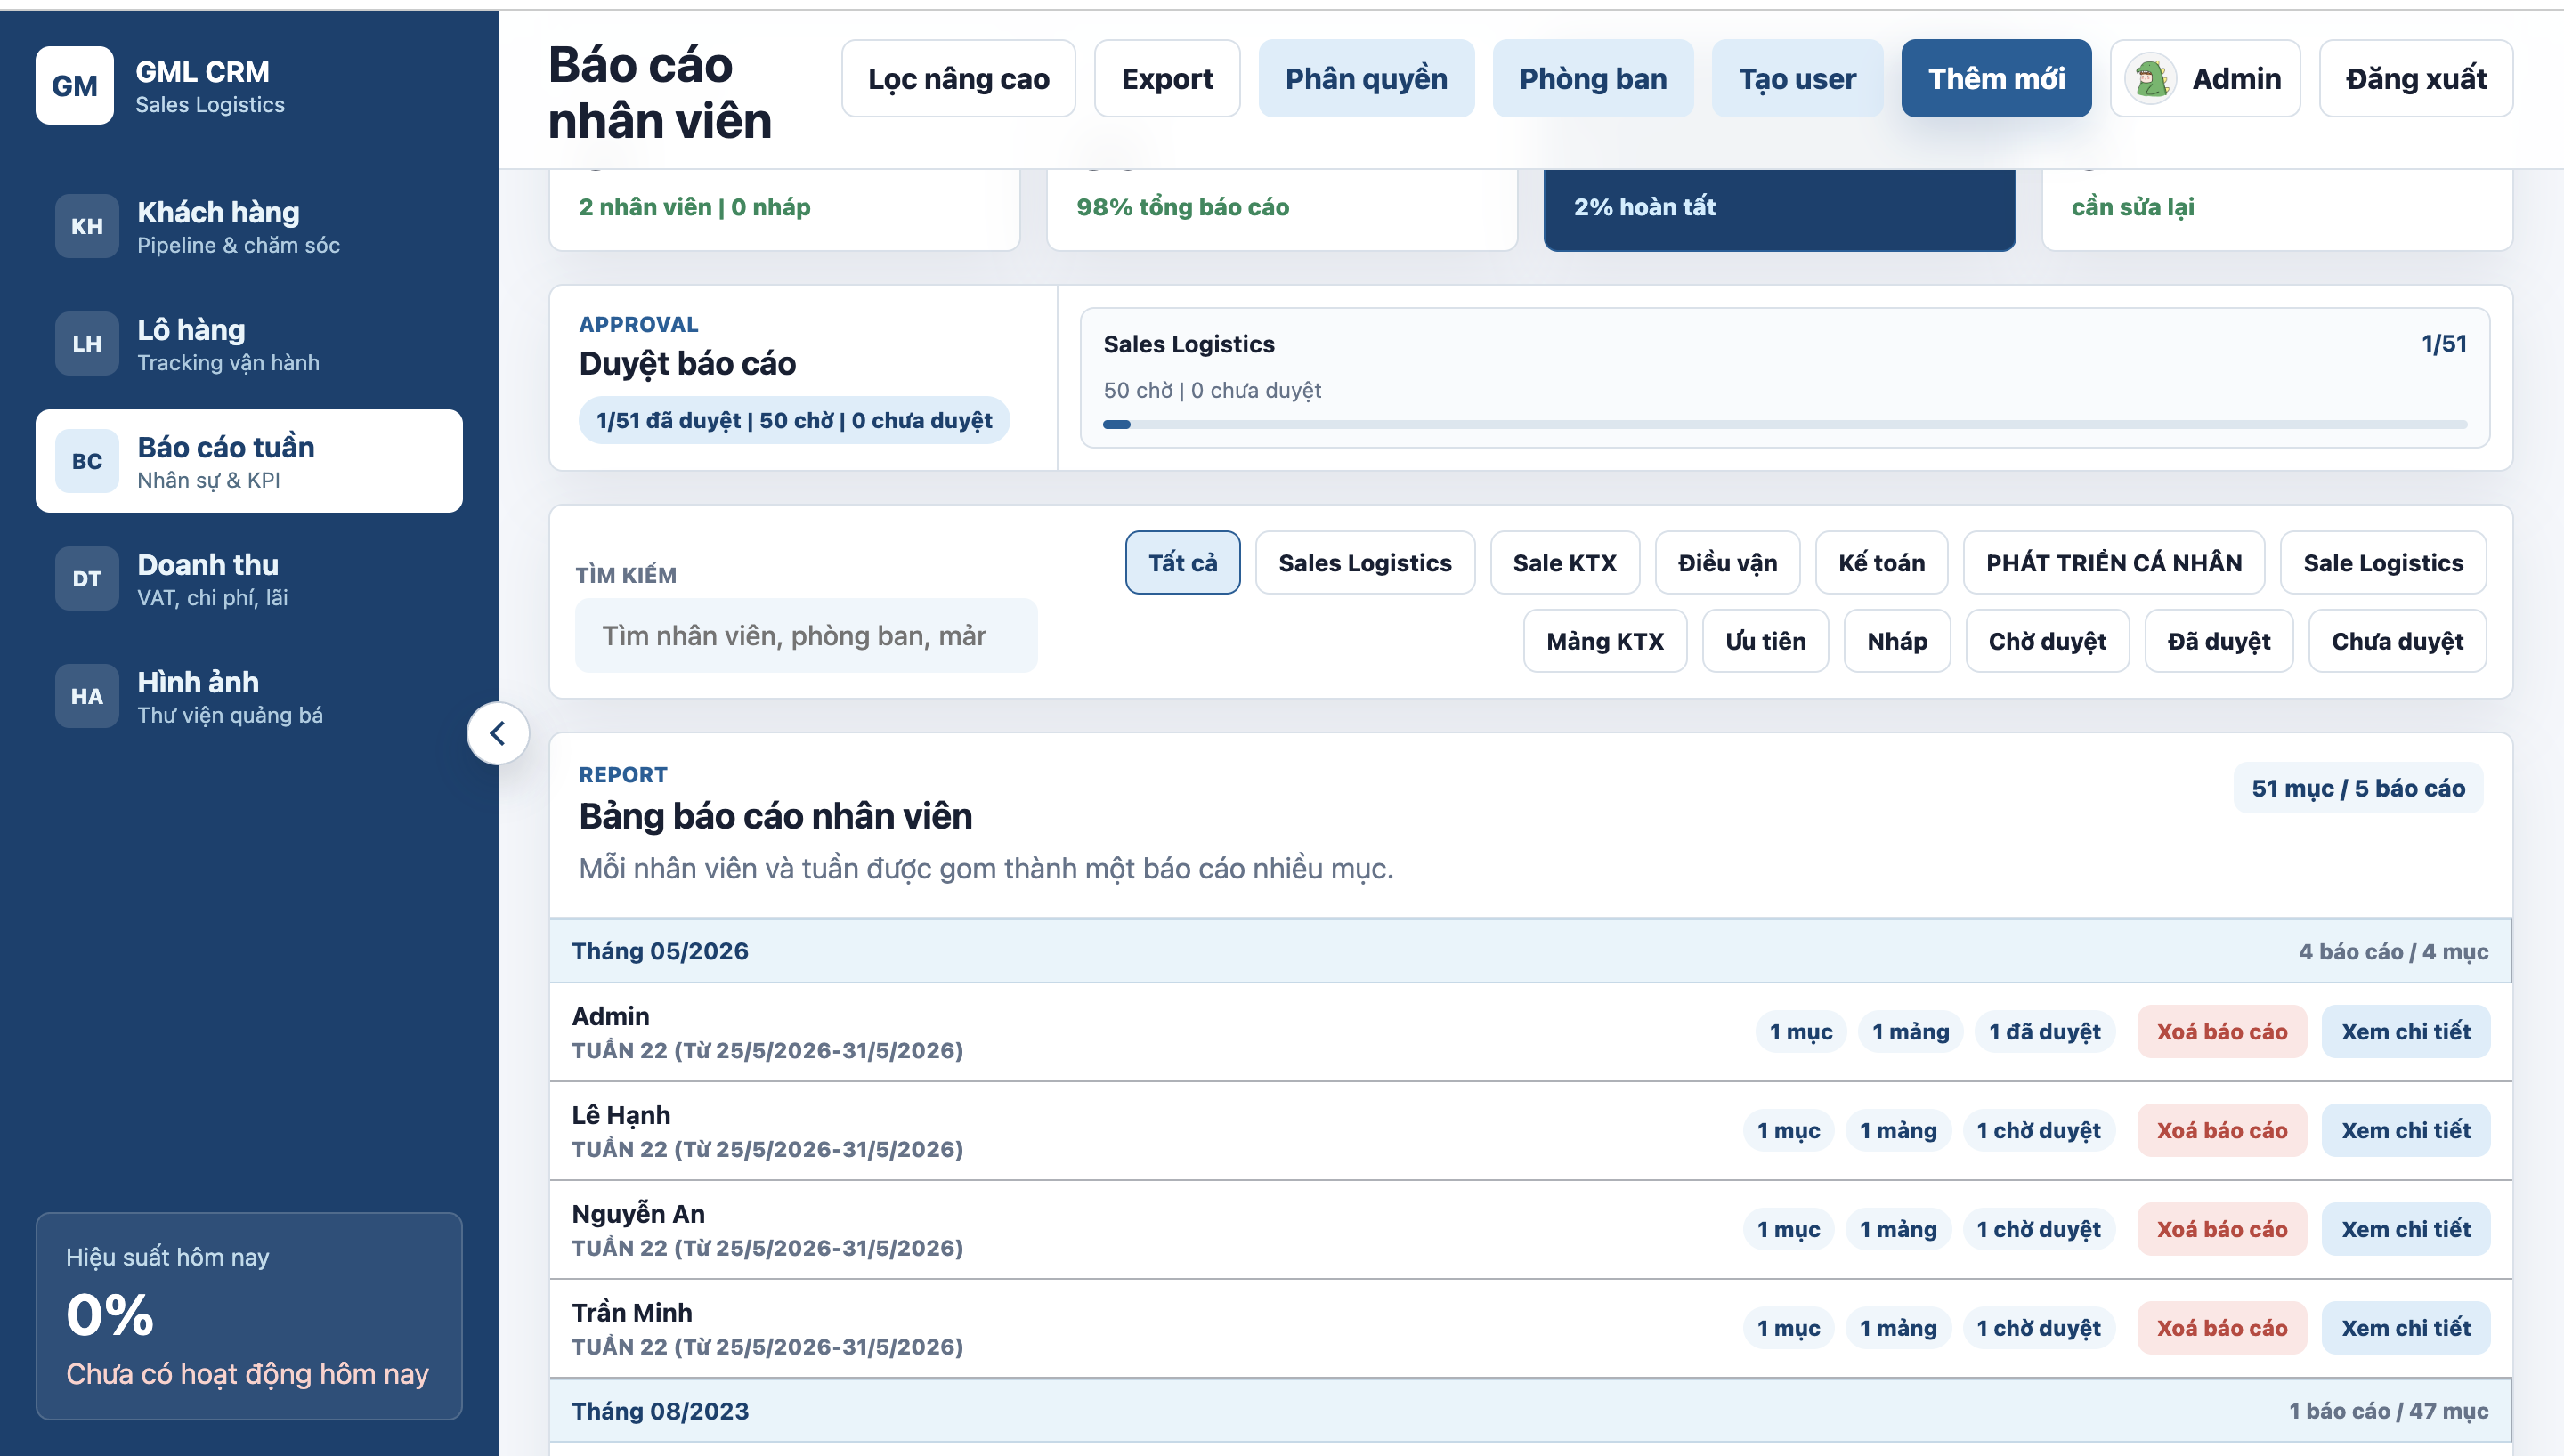The image size is (2564, 1456).
Task: Click the 98% tổng báo cáo stat
Action: coord(1183,208)
